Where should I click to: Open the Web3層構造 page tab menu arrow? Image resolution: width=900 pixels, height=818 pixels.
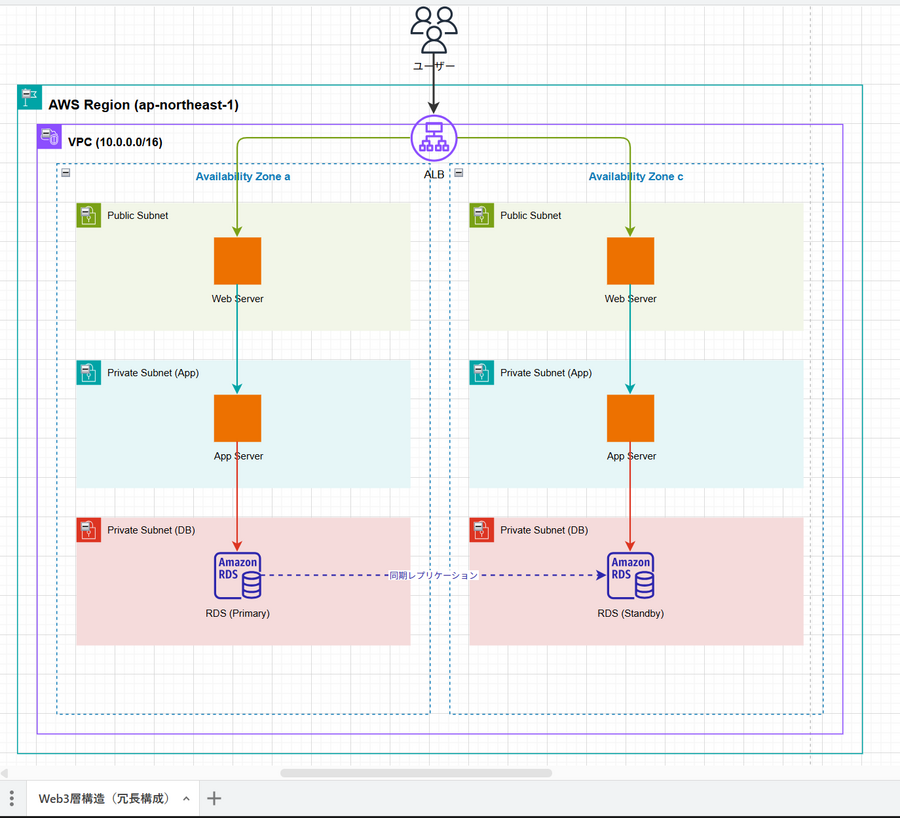[x=186, y=799]
